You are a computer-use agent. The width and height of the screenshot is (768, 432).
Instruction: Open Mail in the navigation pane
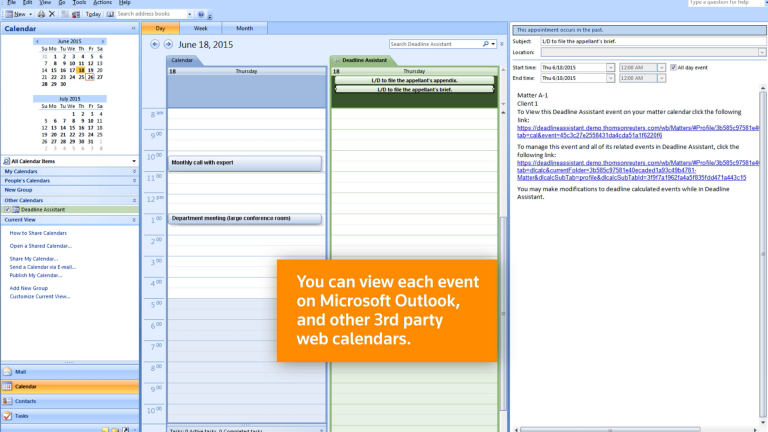(x=21, y=371)
